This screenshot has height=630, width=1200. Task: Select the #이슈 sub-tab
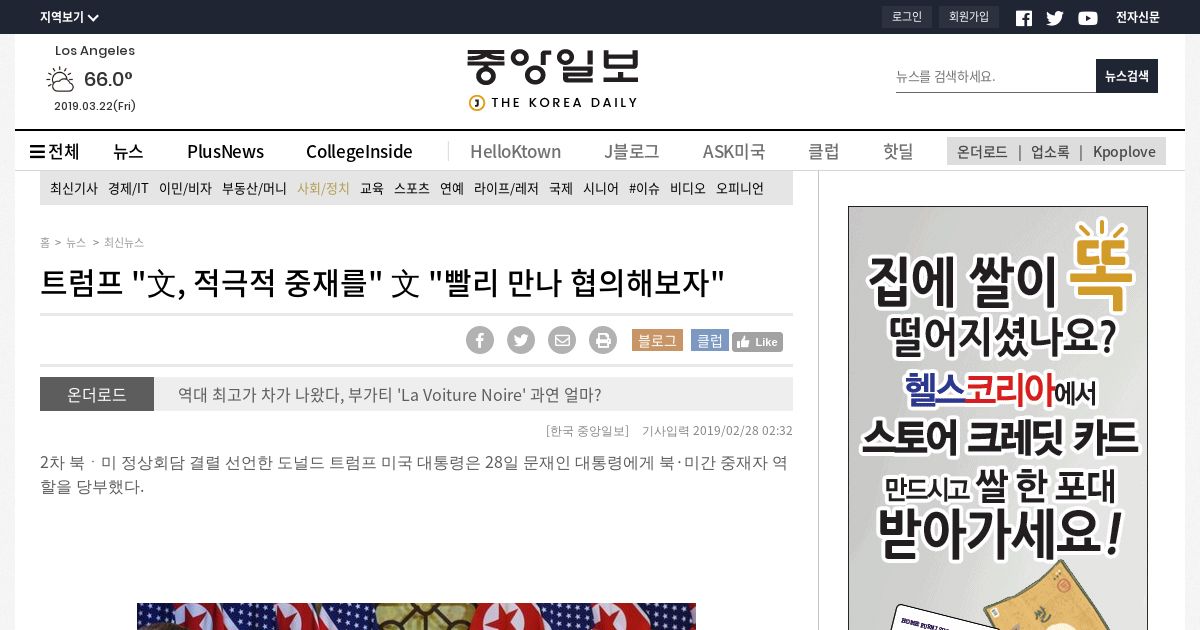[644, 188]
